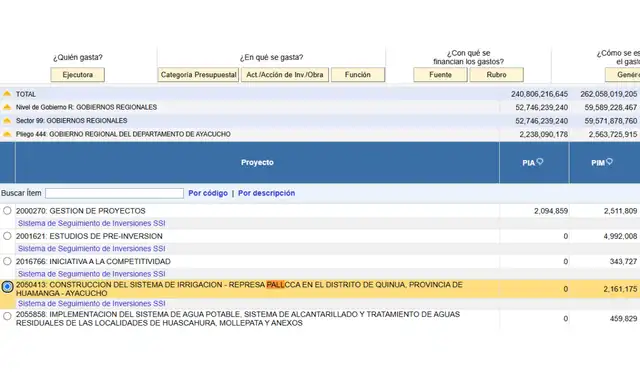The width and height of the screenshot is (640, 376).
Task: Select the Función button
Action: pos(358,75)
